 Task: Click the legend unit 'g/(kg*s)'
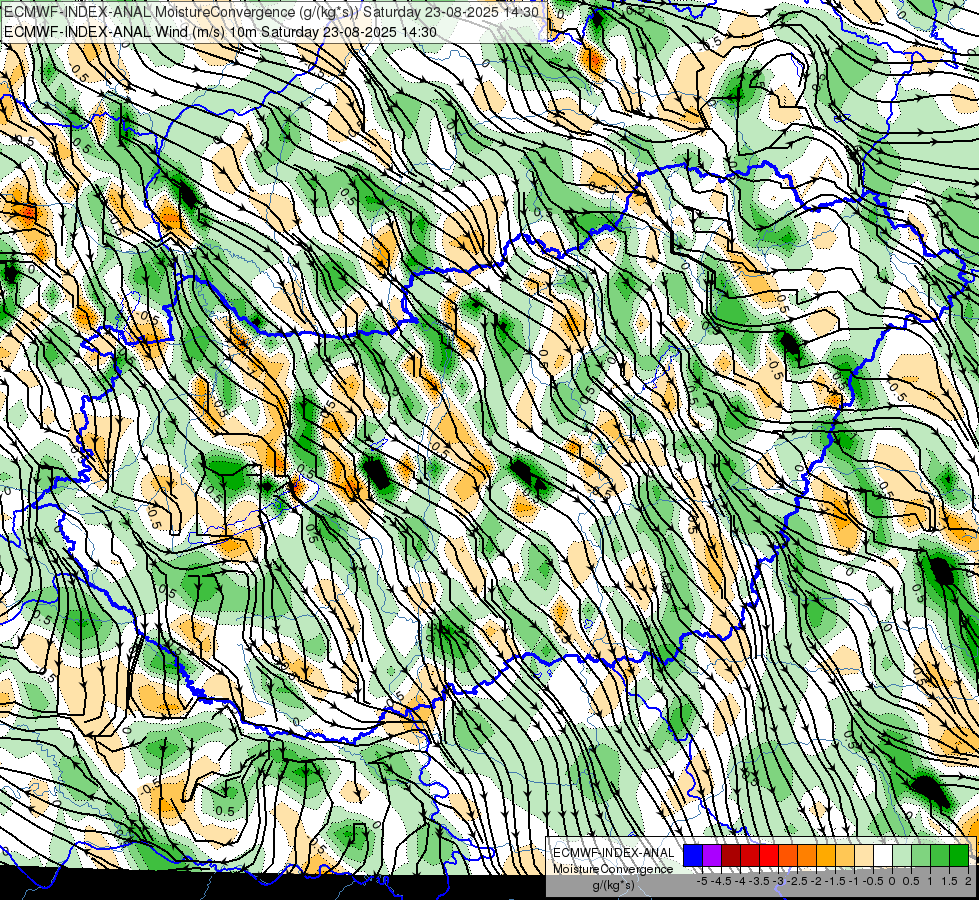(x=613, y=885)
